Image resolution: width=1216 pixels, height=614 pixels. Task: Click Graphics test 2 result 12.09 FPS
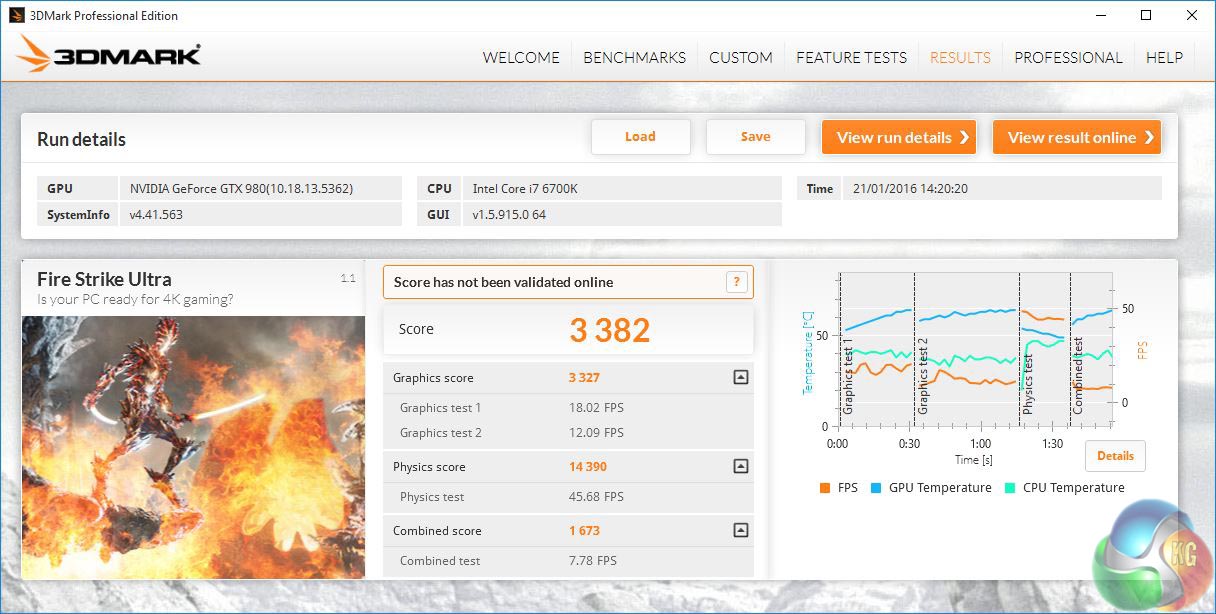(x=596, y=433)
